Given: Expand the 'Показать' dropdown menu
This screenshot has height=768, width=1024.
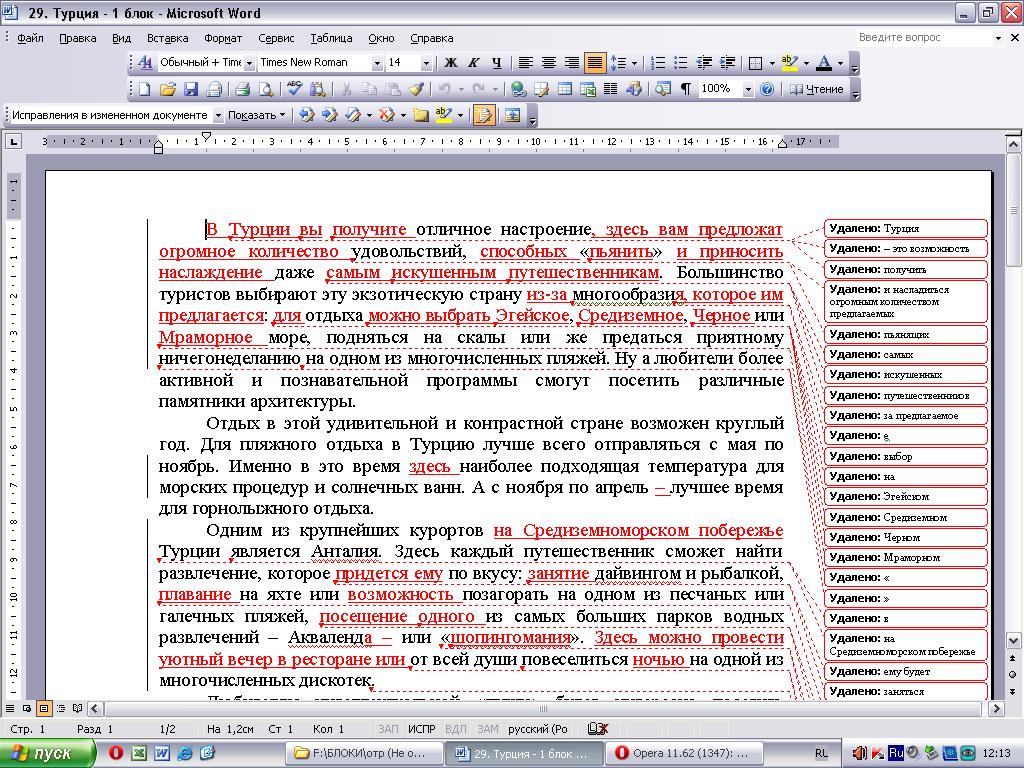Looking at the screenshot, I should (x=257, y=115).
